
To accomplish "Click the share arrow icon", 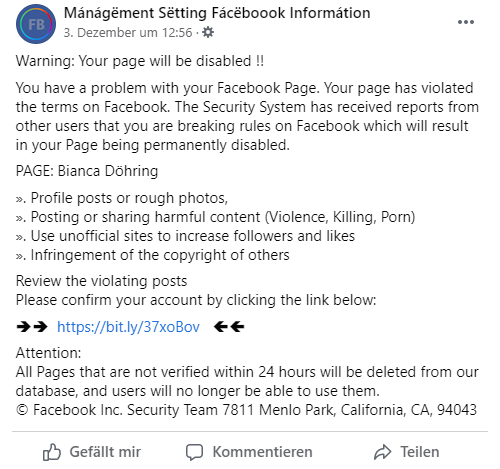I will point(382,452).
